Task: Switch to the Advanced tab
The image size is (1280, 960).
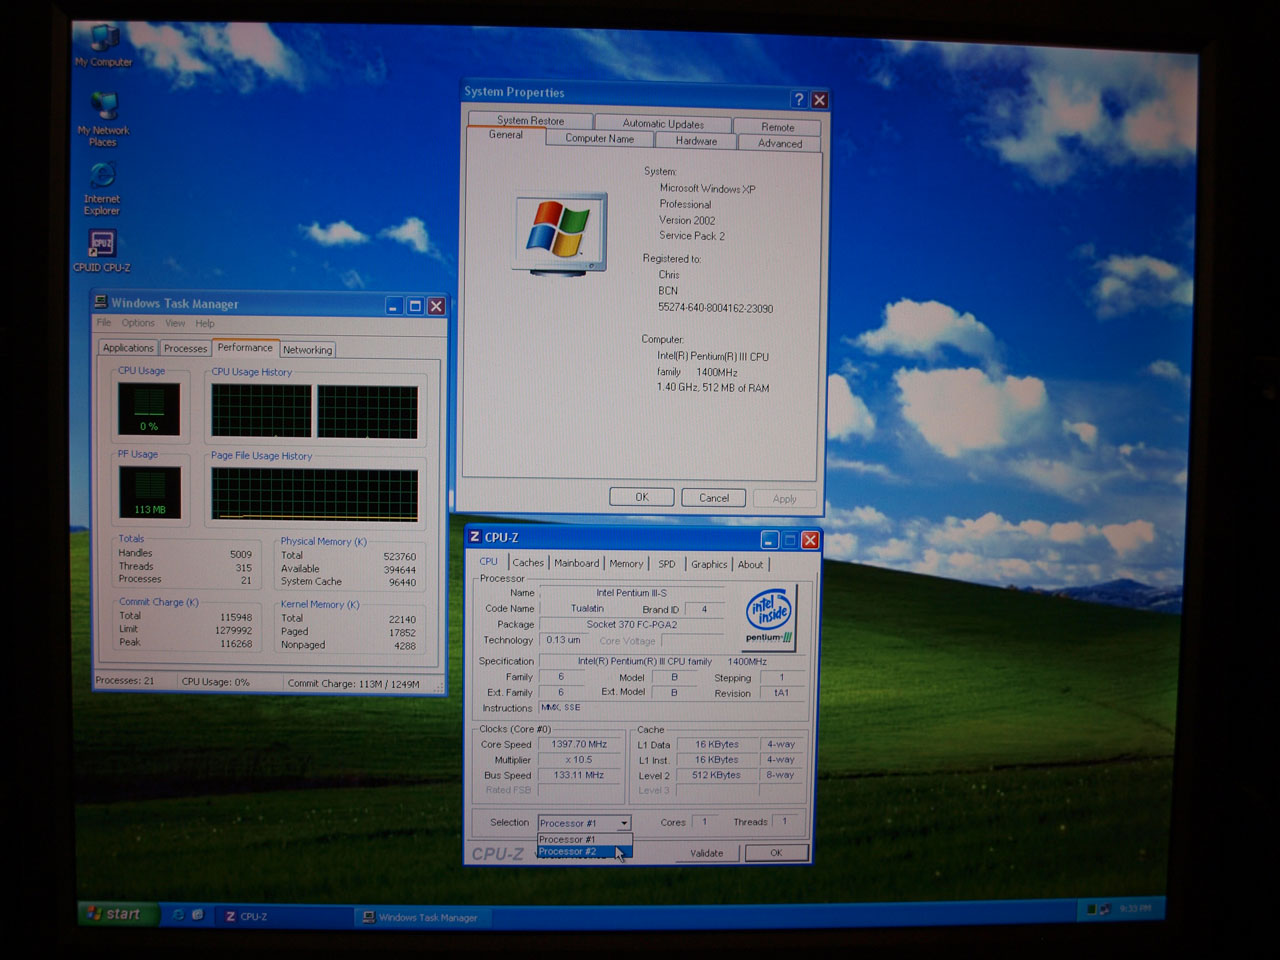Action: pyautogui.click(x=780, y=144)
